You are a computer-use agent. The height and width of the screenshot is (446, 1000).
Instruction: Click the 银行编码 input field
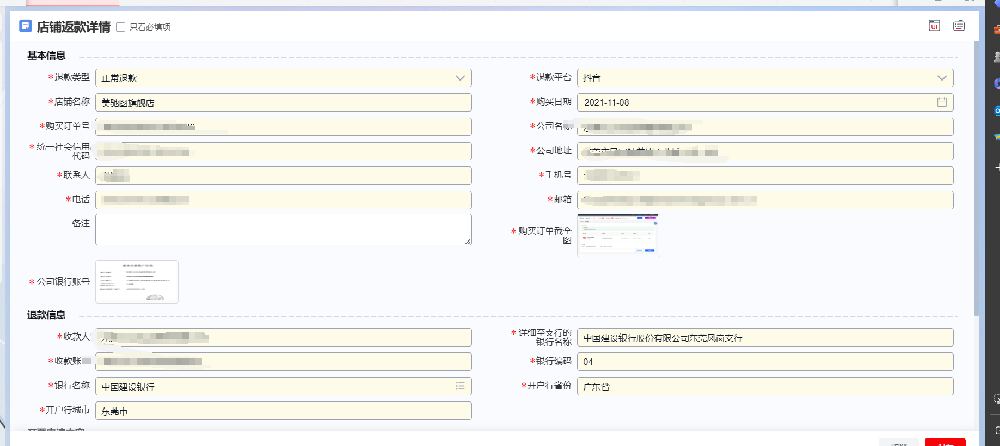click(765, 362)
